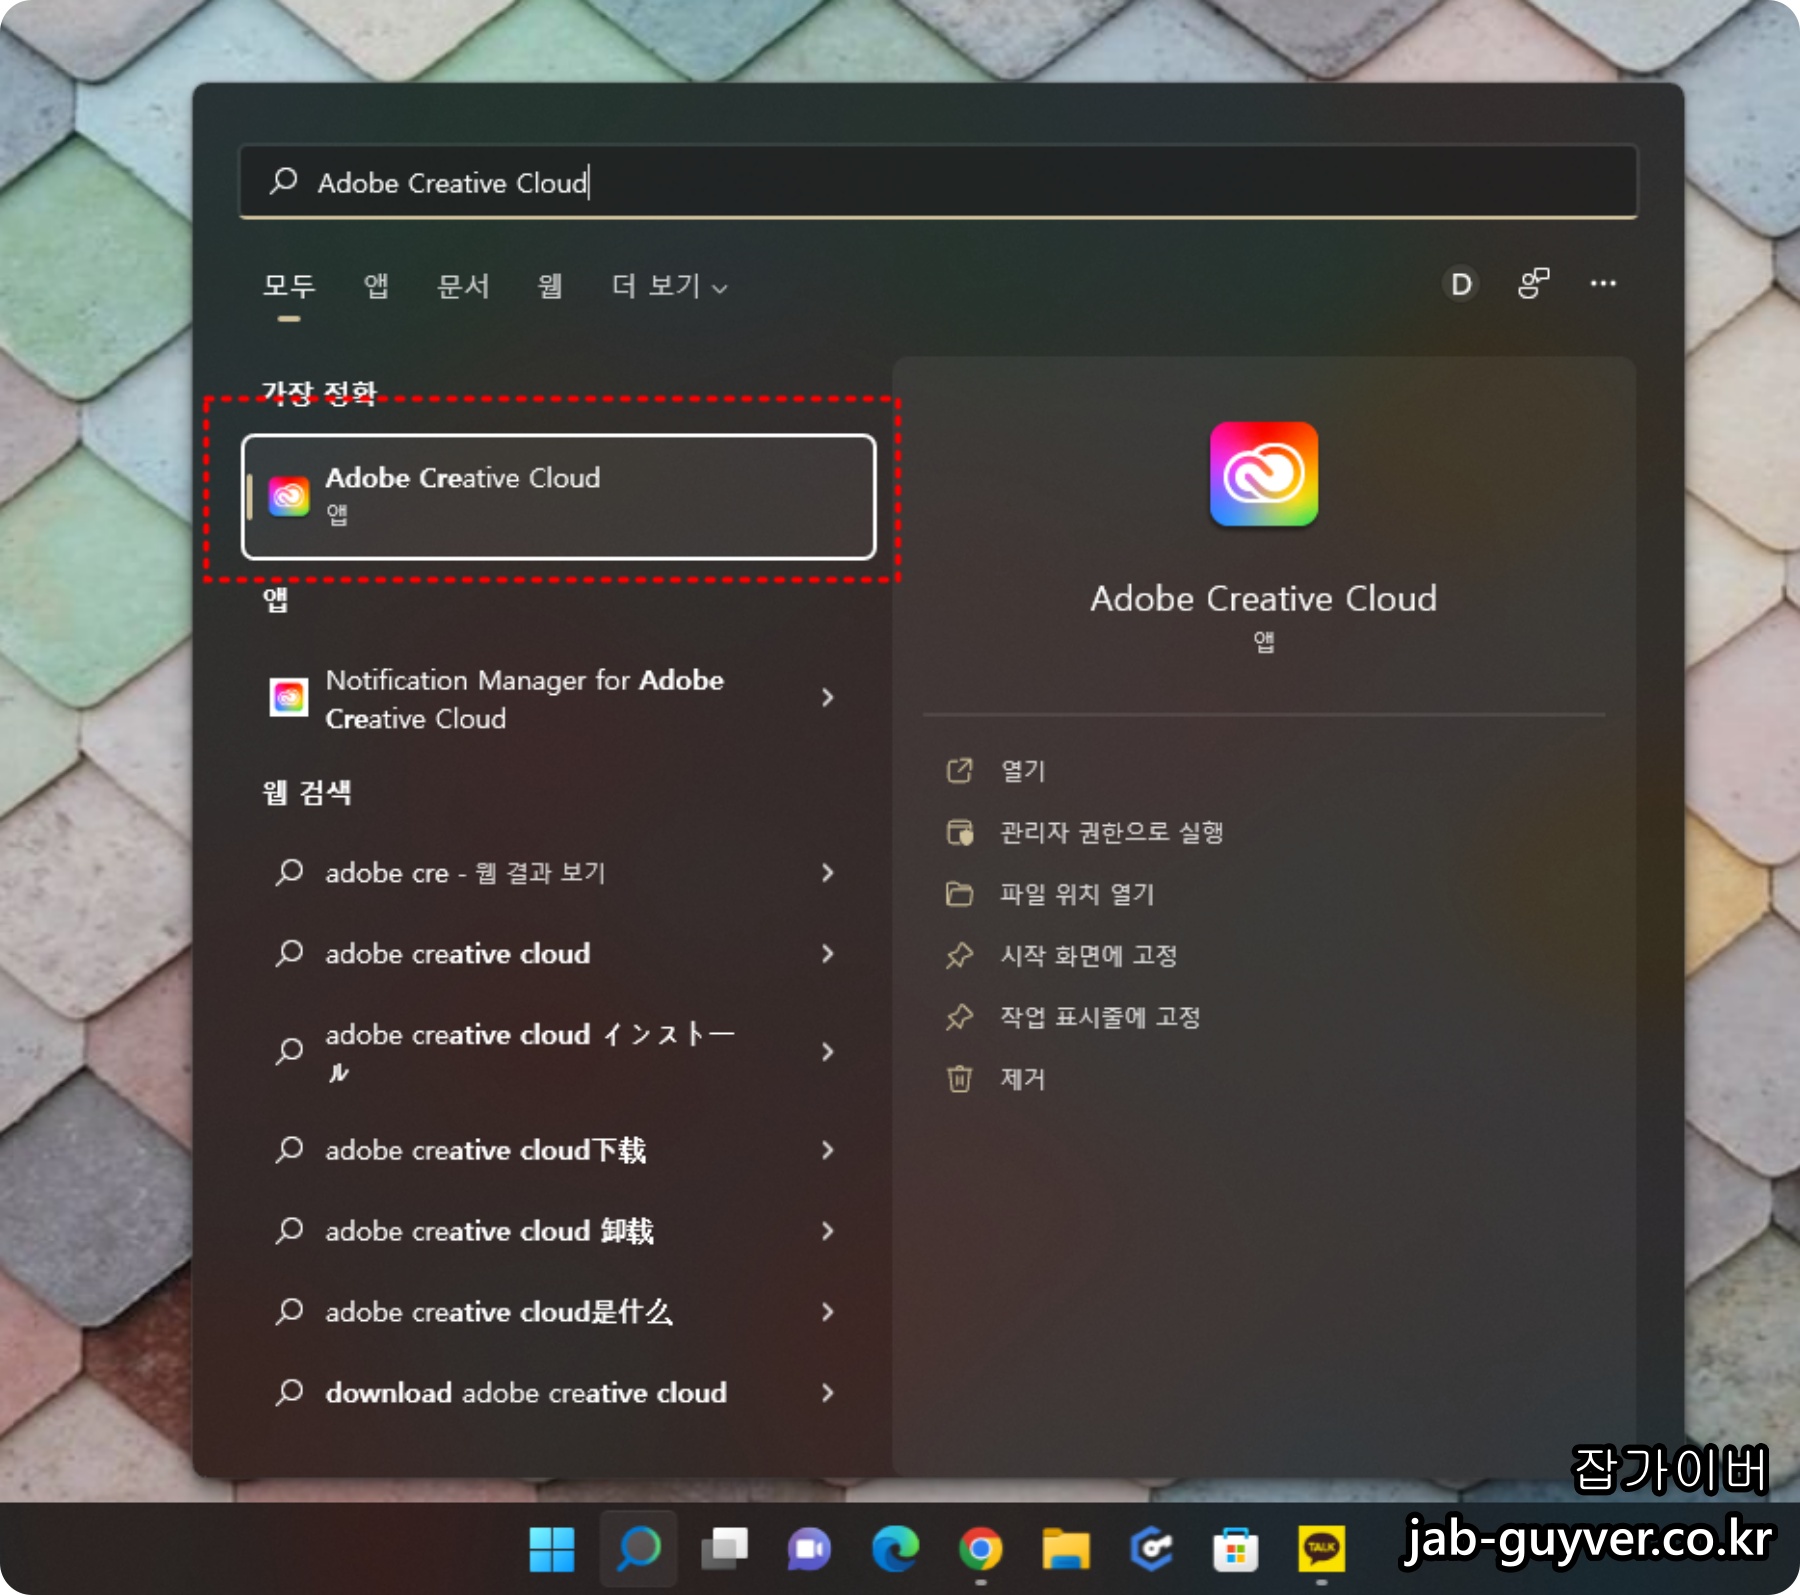Choose 작업 표시줄에 고정
The height and width of the screenshot is (1595, 1800).
click(1100, 1017)
